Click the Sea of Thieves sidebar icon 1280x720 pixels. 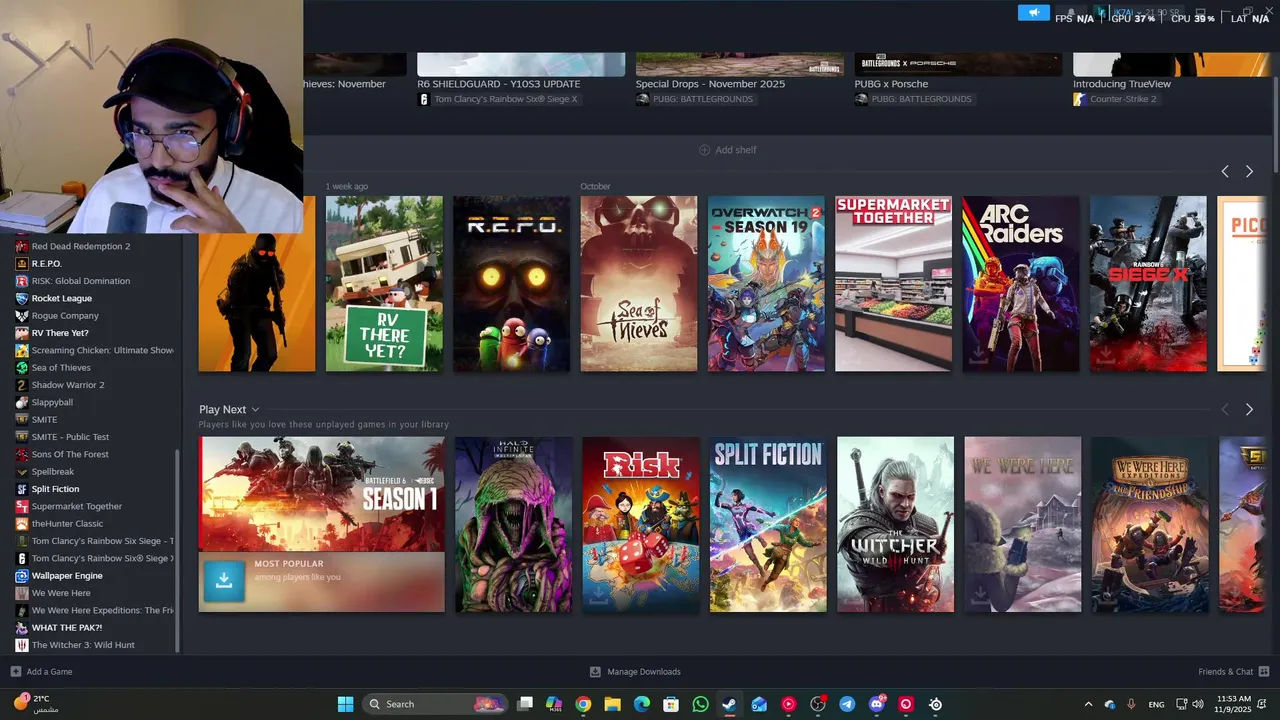pyautogui.click(x=22, y=368)
